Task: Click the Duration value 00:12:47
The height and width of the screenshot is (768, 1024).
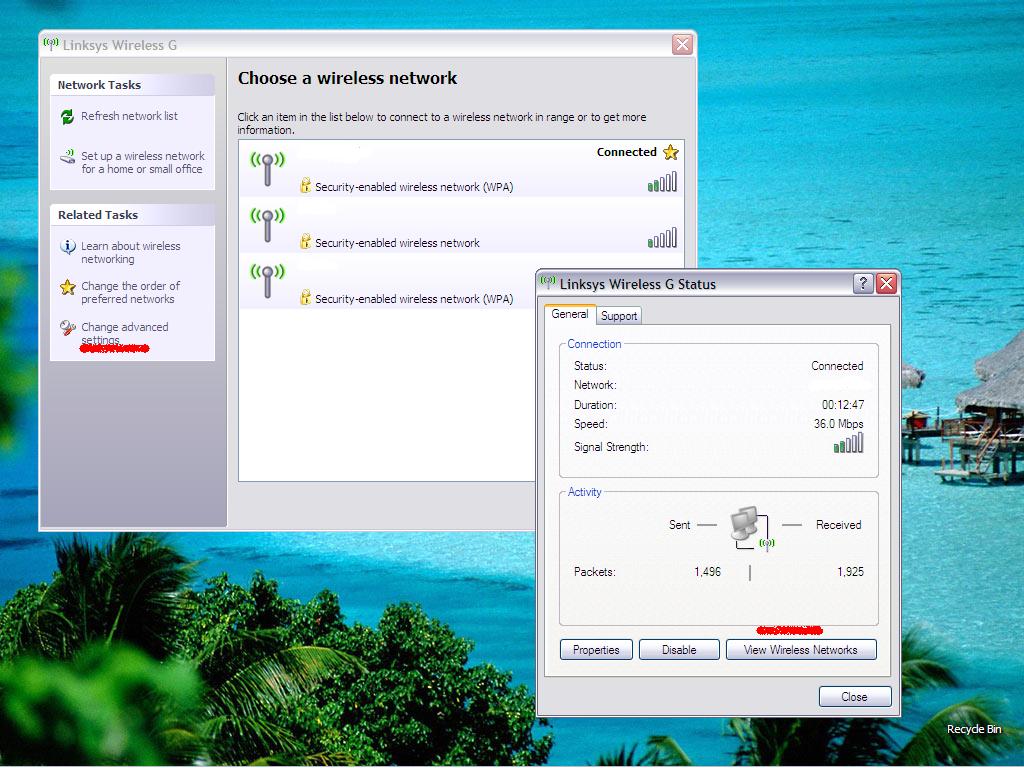Action: 843,405
